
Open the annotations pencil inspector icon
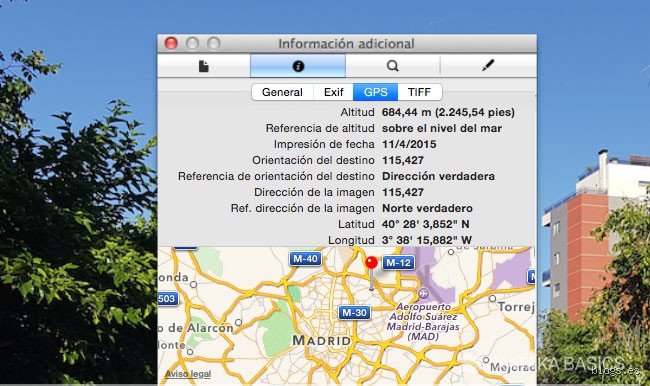[488, 65]
